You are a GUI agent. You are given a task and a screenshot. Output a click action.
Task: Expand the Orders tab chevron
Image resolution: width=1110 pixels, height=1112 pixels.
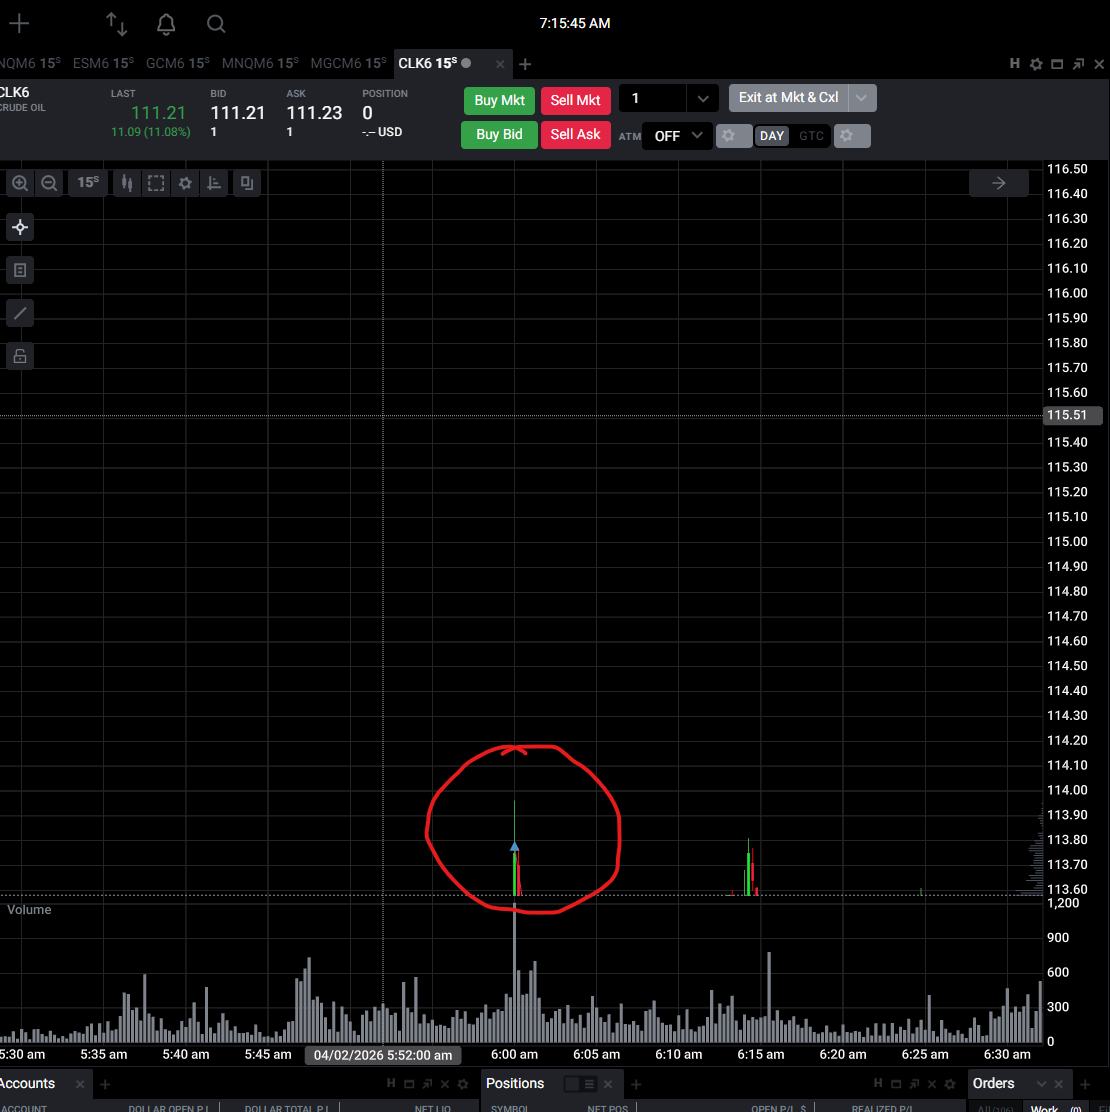tap(1041, 1084)
